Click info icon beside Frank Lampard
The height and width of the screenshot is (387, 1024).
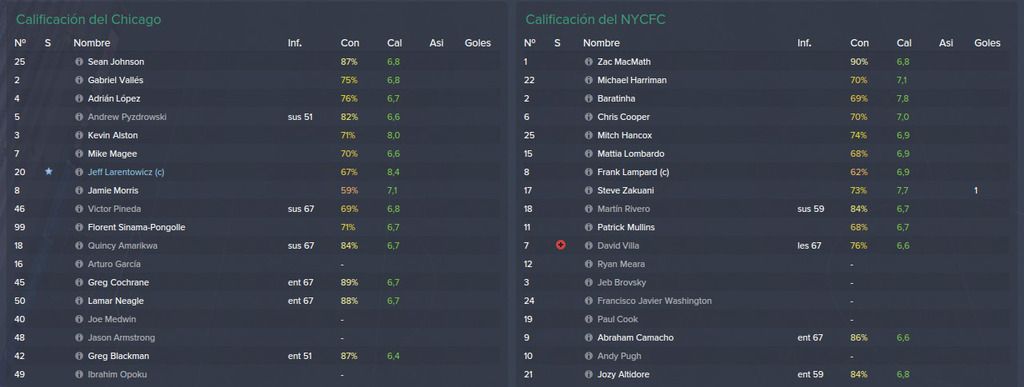[588, 172]
